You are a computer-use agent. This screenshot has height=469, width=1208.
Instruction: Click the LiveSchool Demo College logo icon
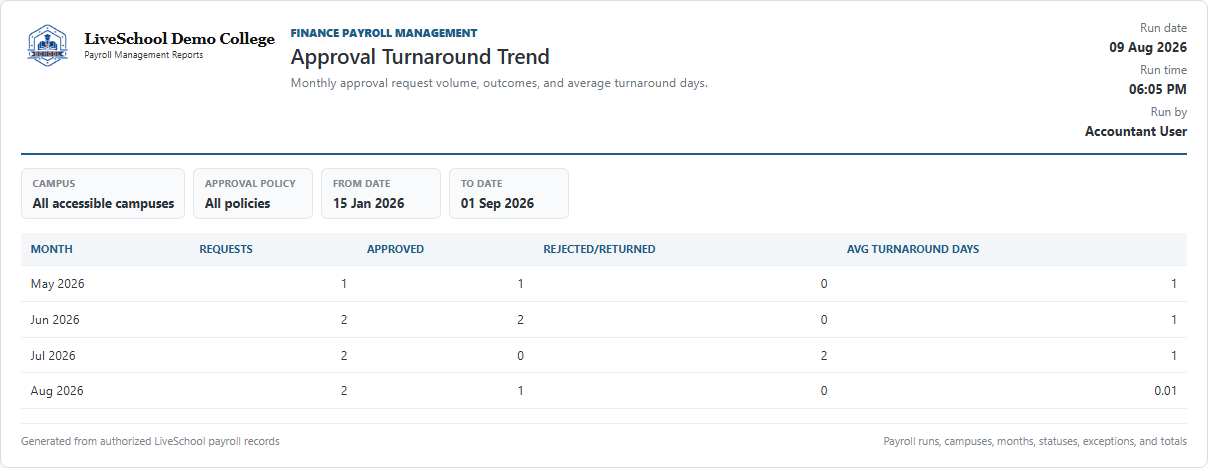click(x=48, y=45)
